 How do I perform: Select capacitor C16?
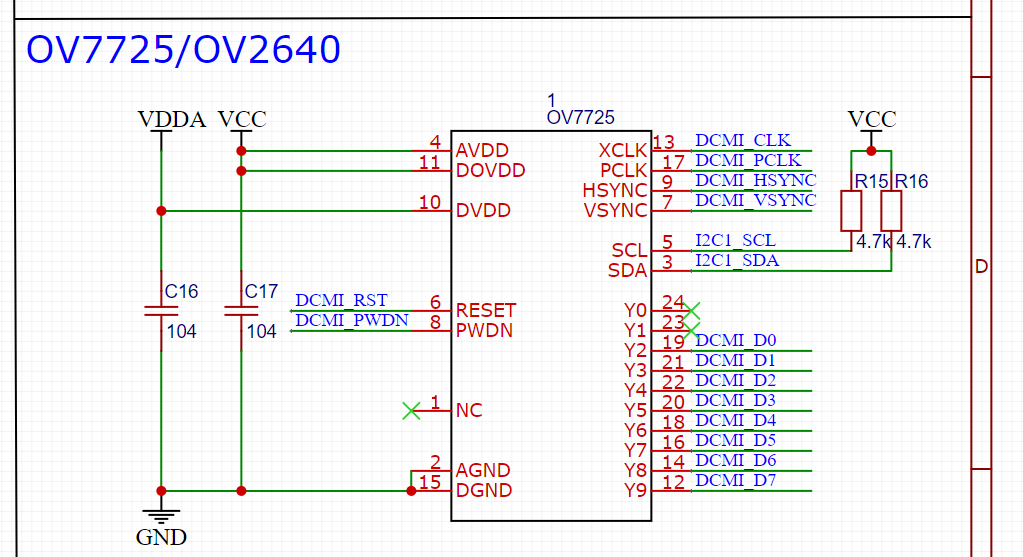tap(161, 311)
